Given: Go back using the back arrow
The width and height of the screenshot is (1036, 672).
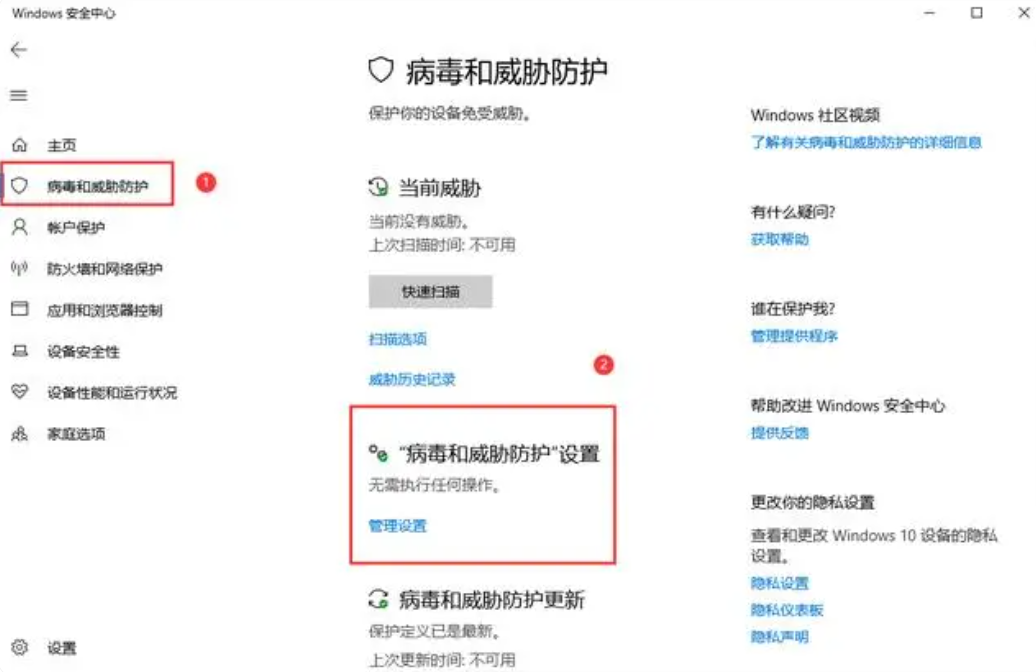Looking at the screenshot, I should coord(19,50).
